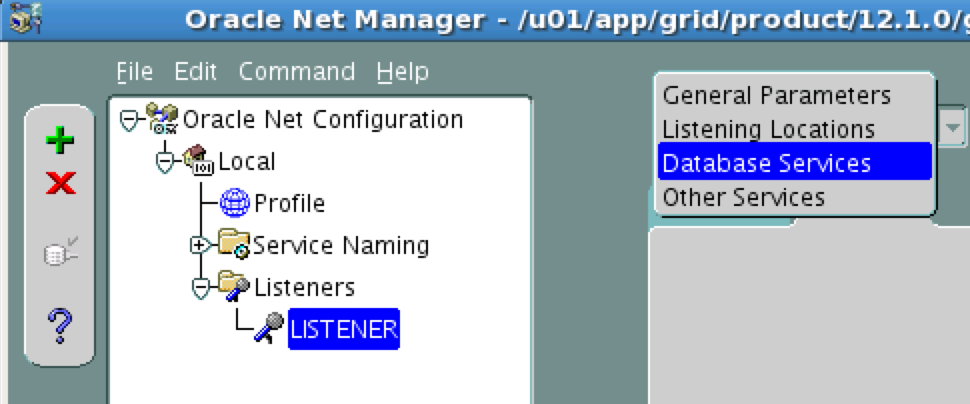Collapse the Local tree node

(x=165, y=163)
